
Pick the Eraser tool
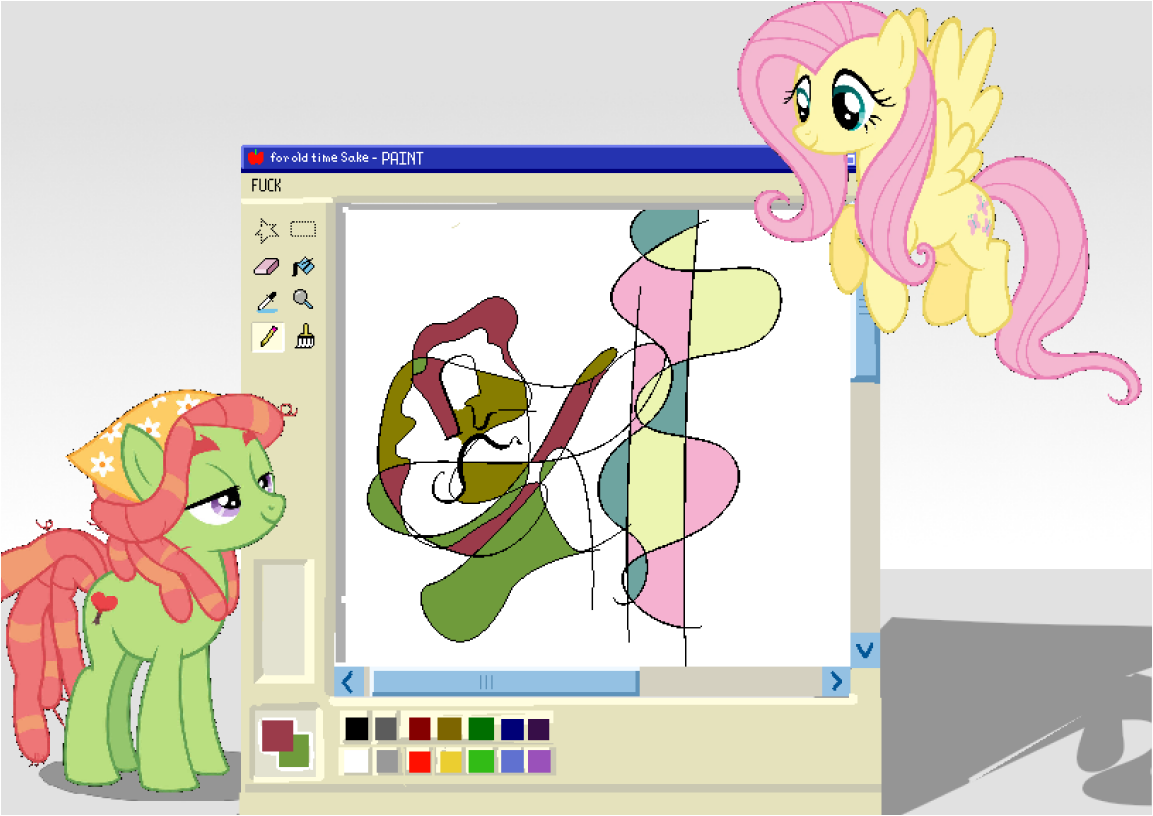tap(266, 265)
